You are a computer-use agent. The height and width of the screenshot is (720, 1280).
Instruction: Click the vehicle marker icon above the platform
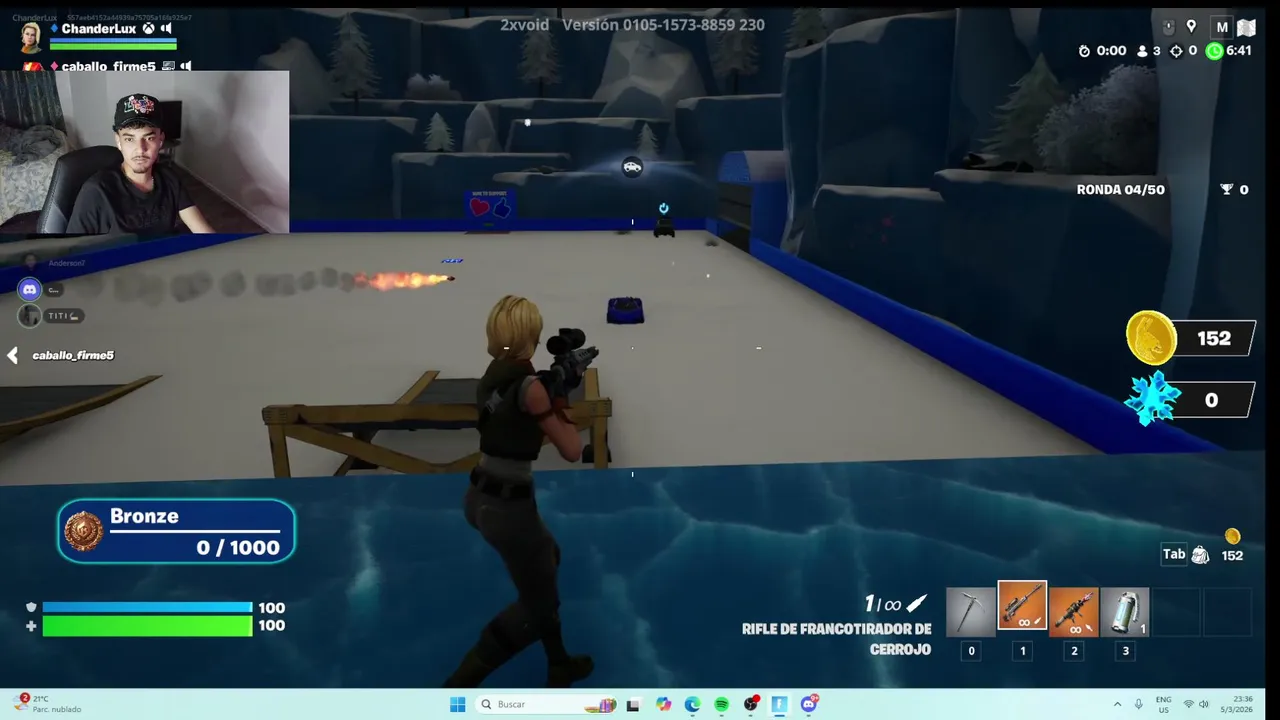point(632,167)
